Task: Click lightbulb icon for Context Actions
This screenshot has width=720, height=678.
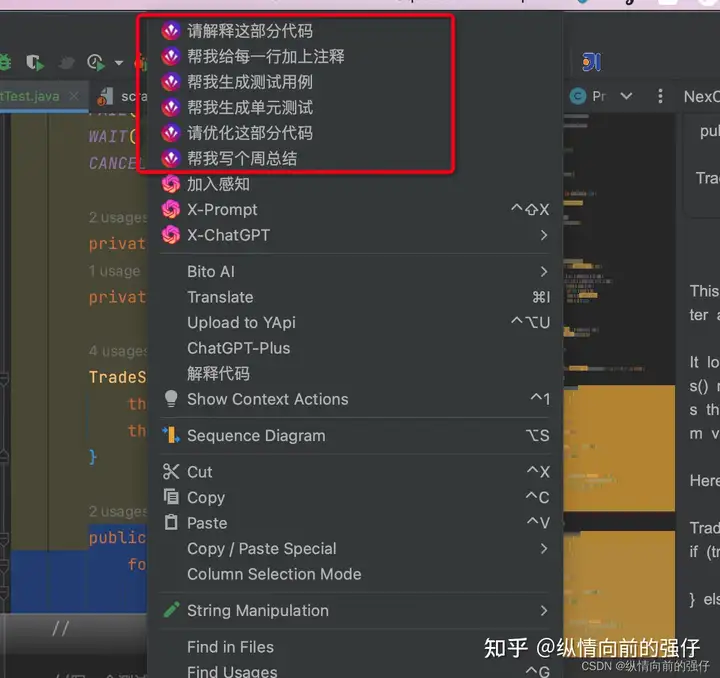Action: tap(171, 398)
